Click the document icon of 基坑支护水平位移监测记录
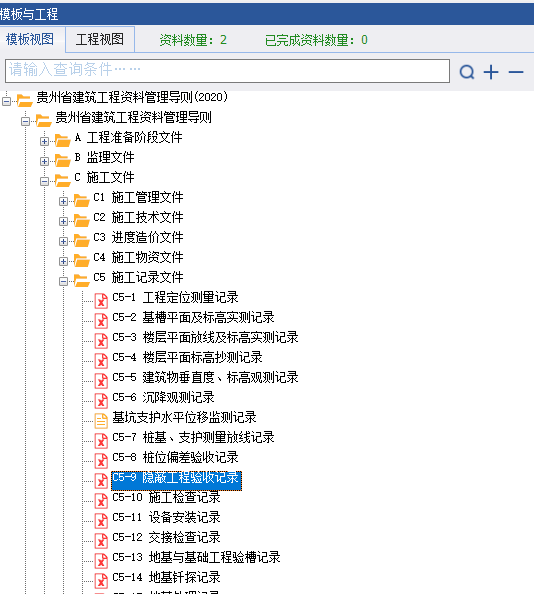 point(101,420)
